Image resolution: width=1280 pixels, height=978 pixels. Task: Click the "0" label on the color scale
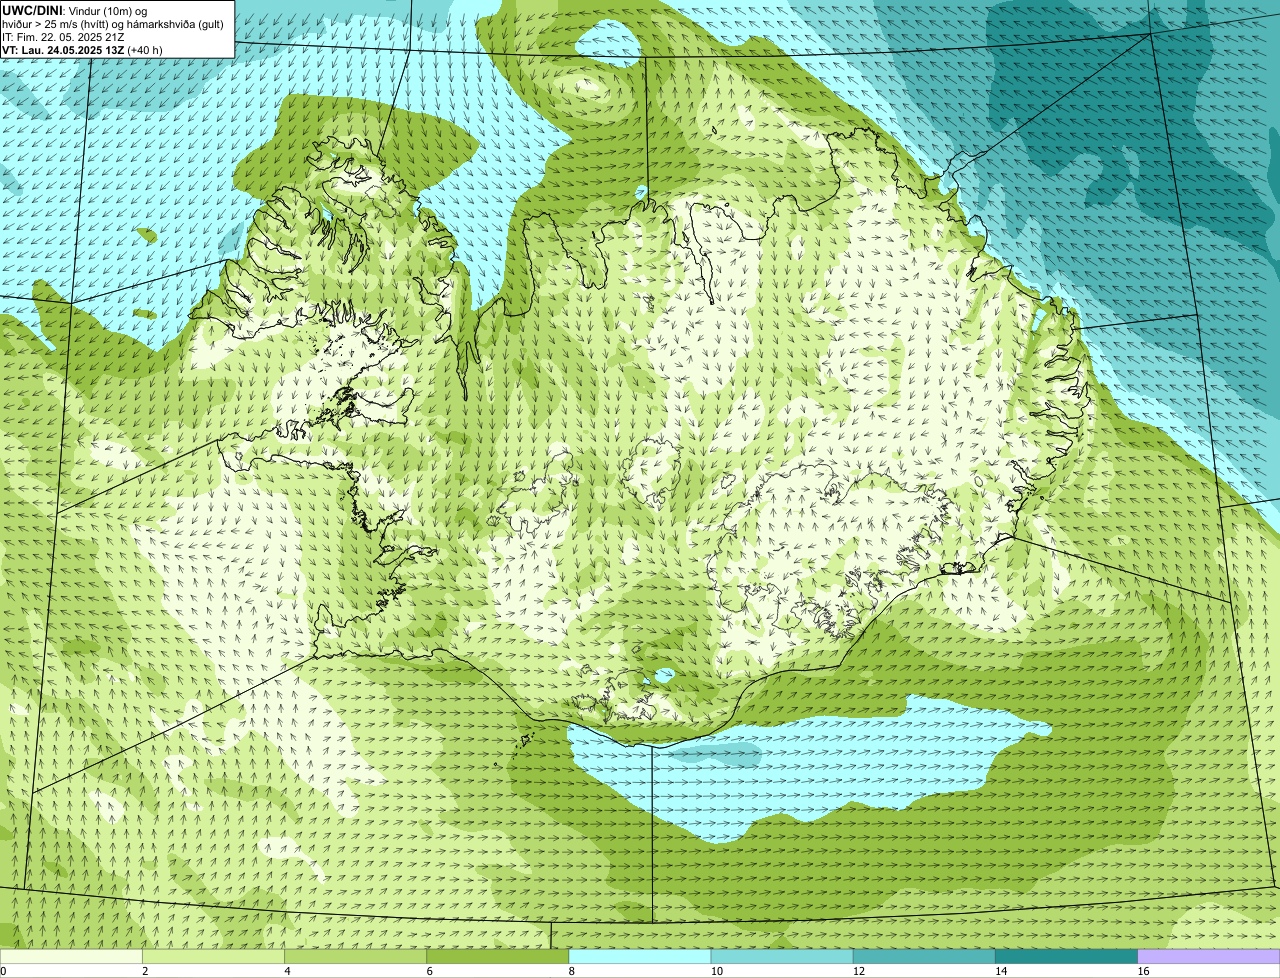point(3,971)
